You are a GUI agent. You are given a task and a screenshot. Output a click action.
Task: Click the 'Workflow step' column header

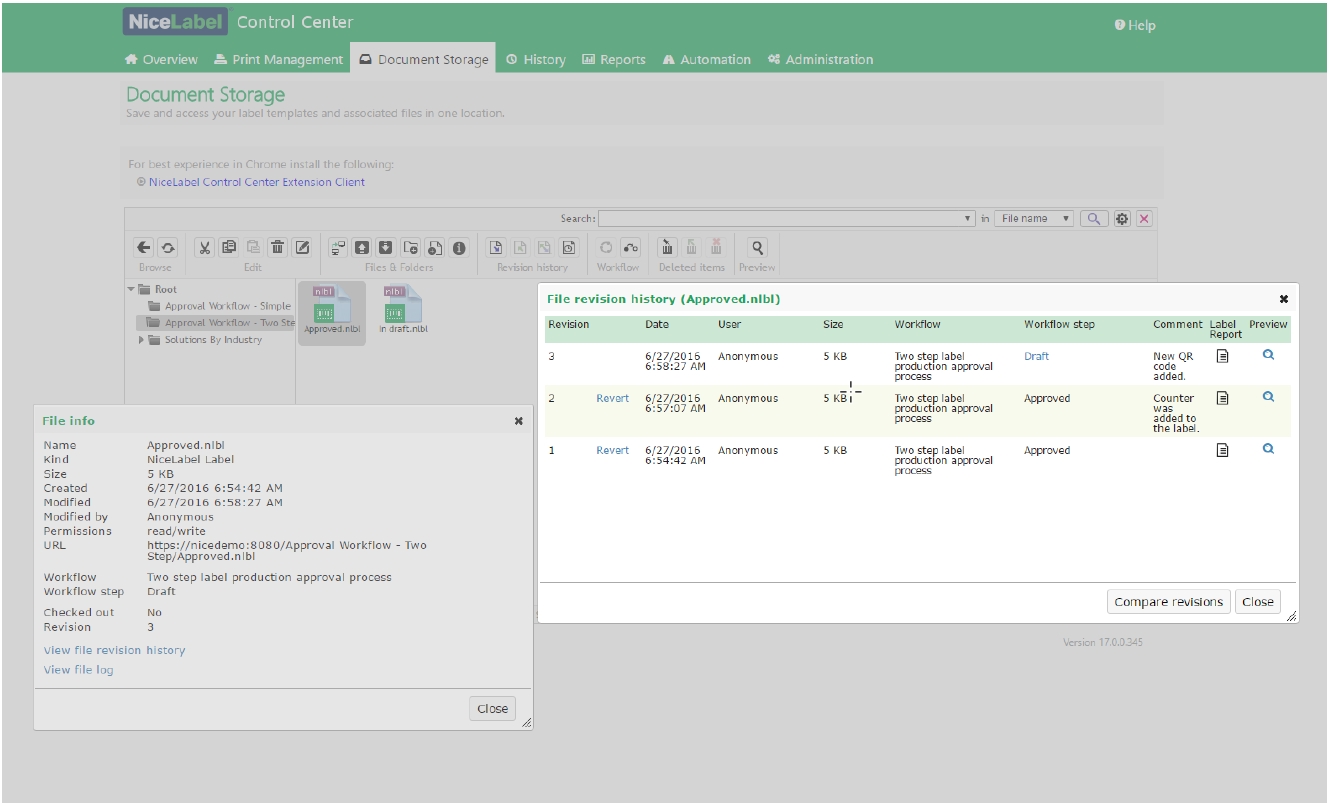coord(1059,325)
